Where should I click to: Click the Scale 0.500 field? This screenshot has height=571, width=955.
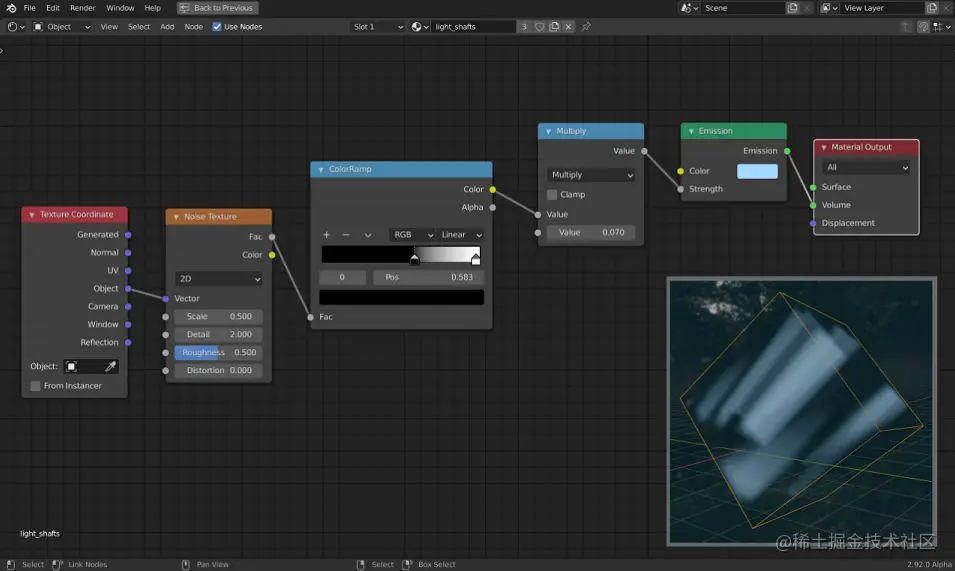tap(219, 317)
